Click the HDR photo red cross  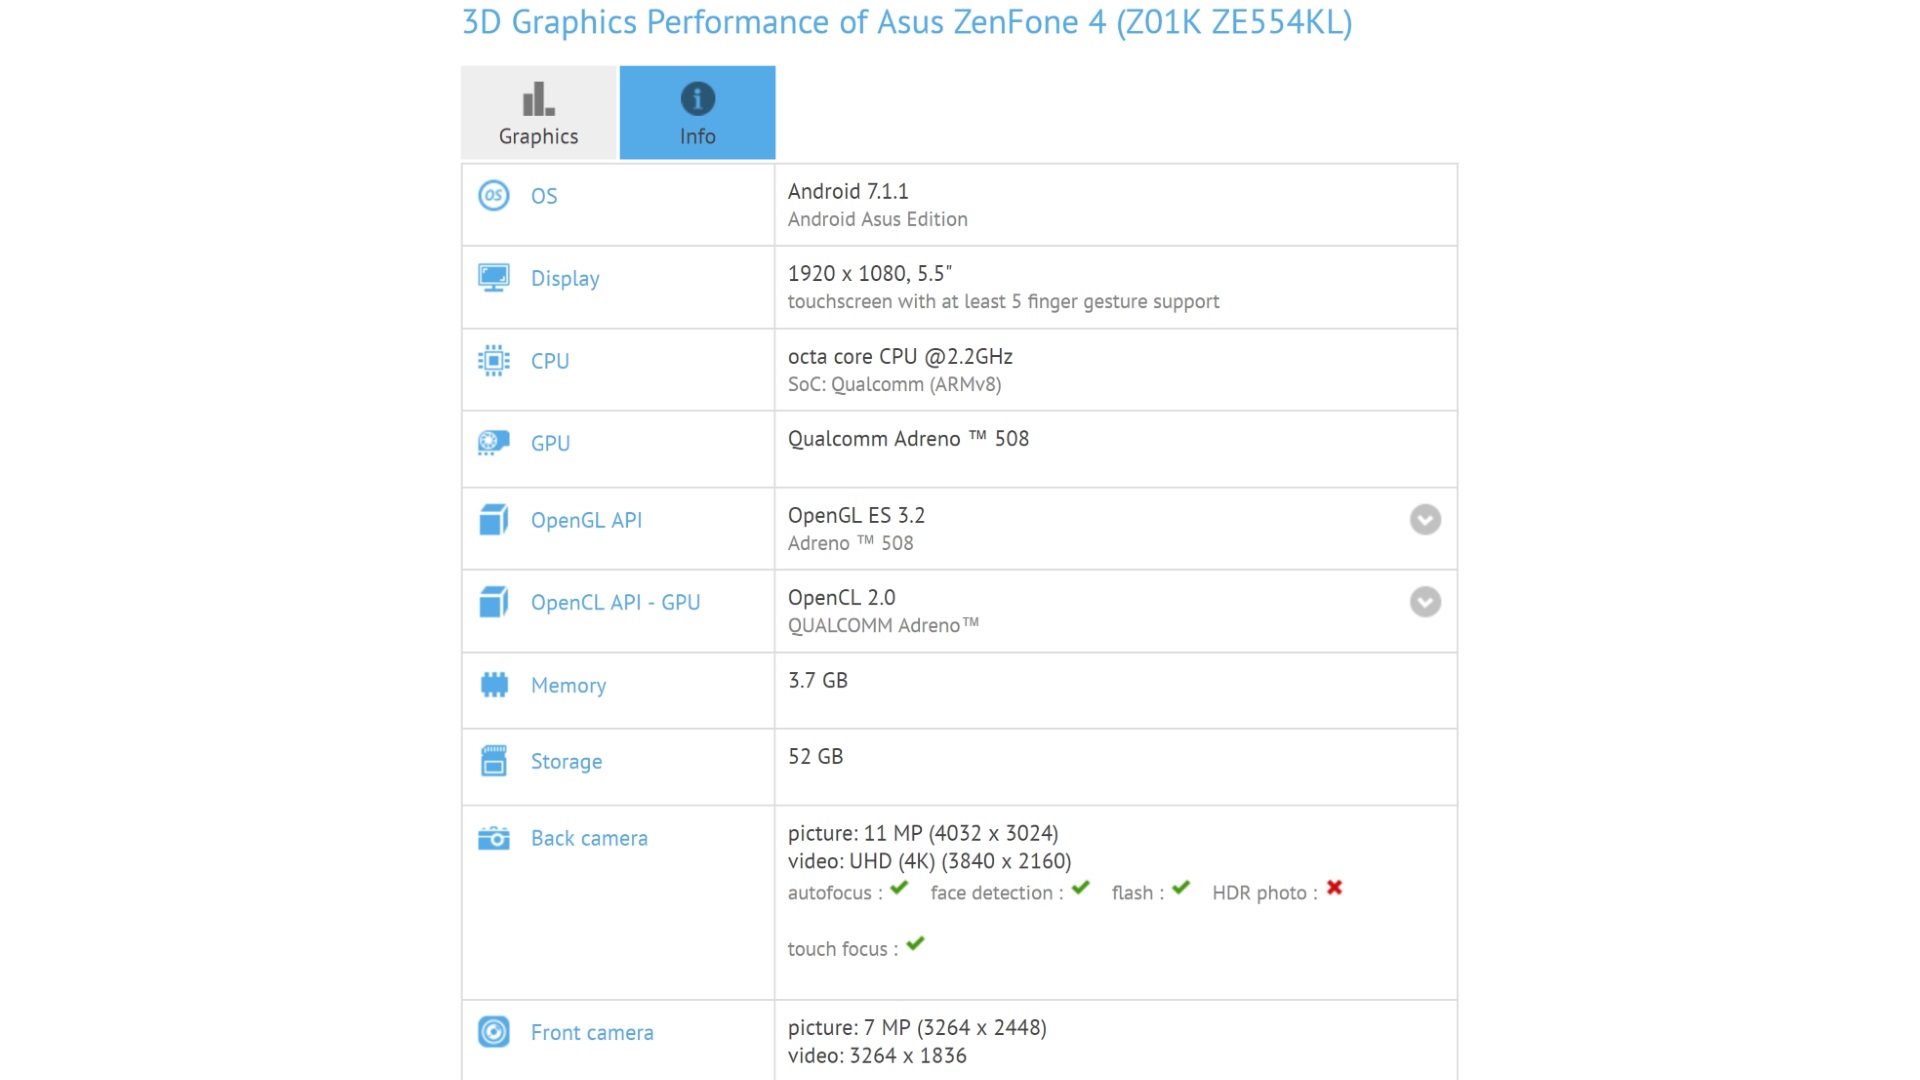pyautogui.click(x=1334, y=888)
